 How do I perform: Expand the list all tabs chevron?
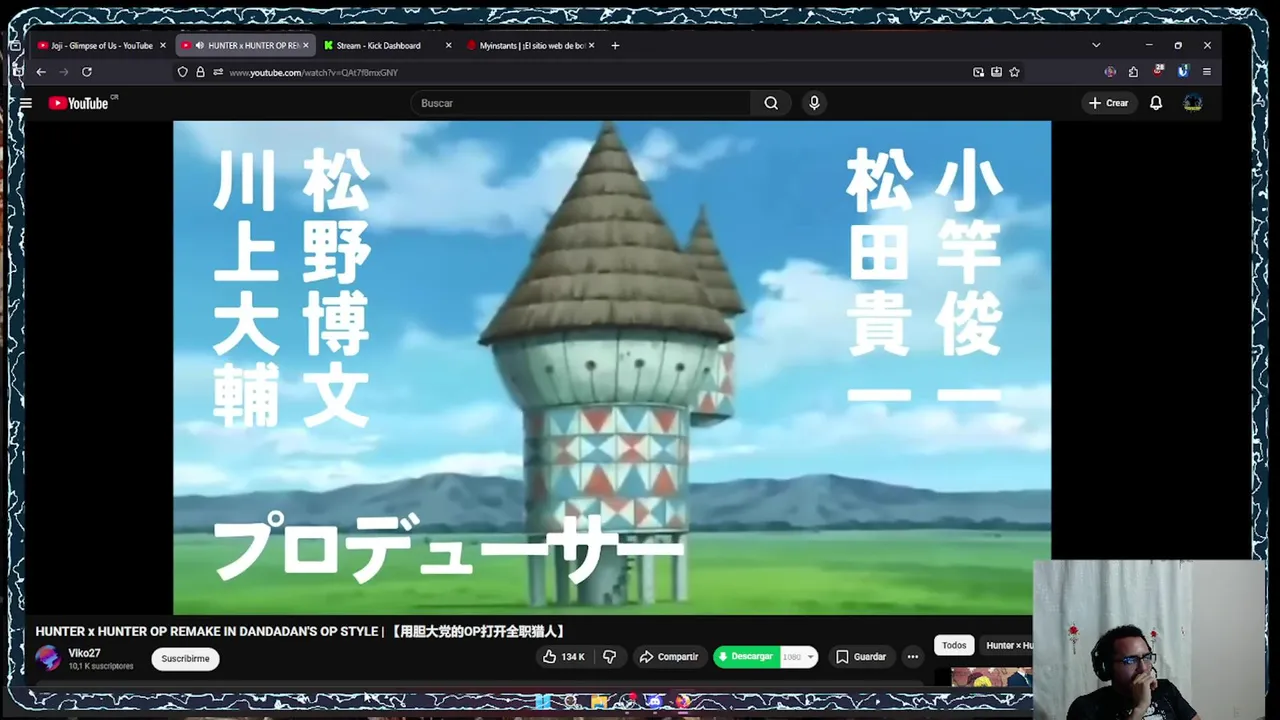point(1096,45)
